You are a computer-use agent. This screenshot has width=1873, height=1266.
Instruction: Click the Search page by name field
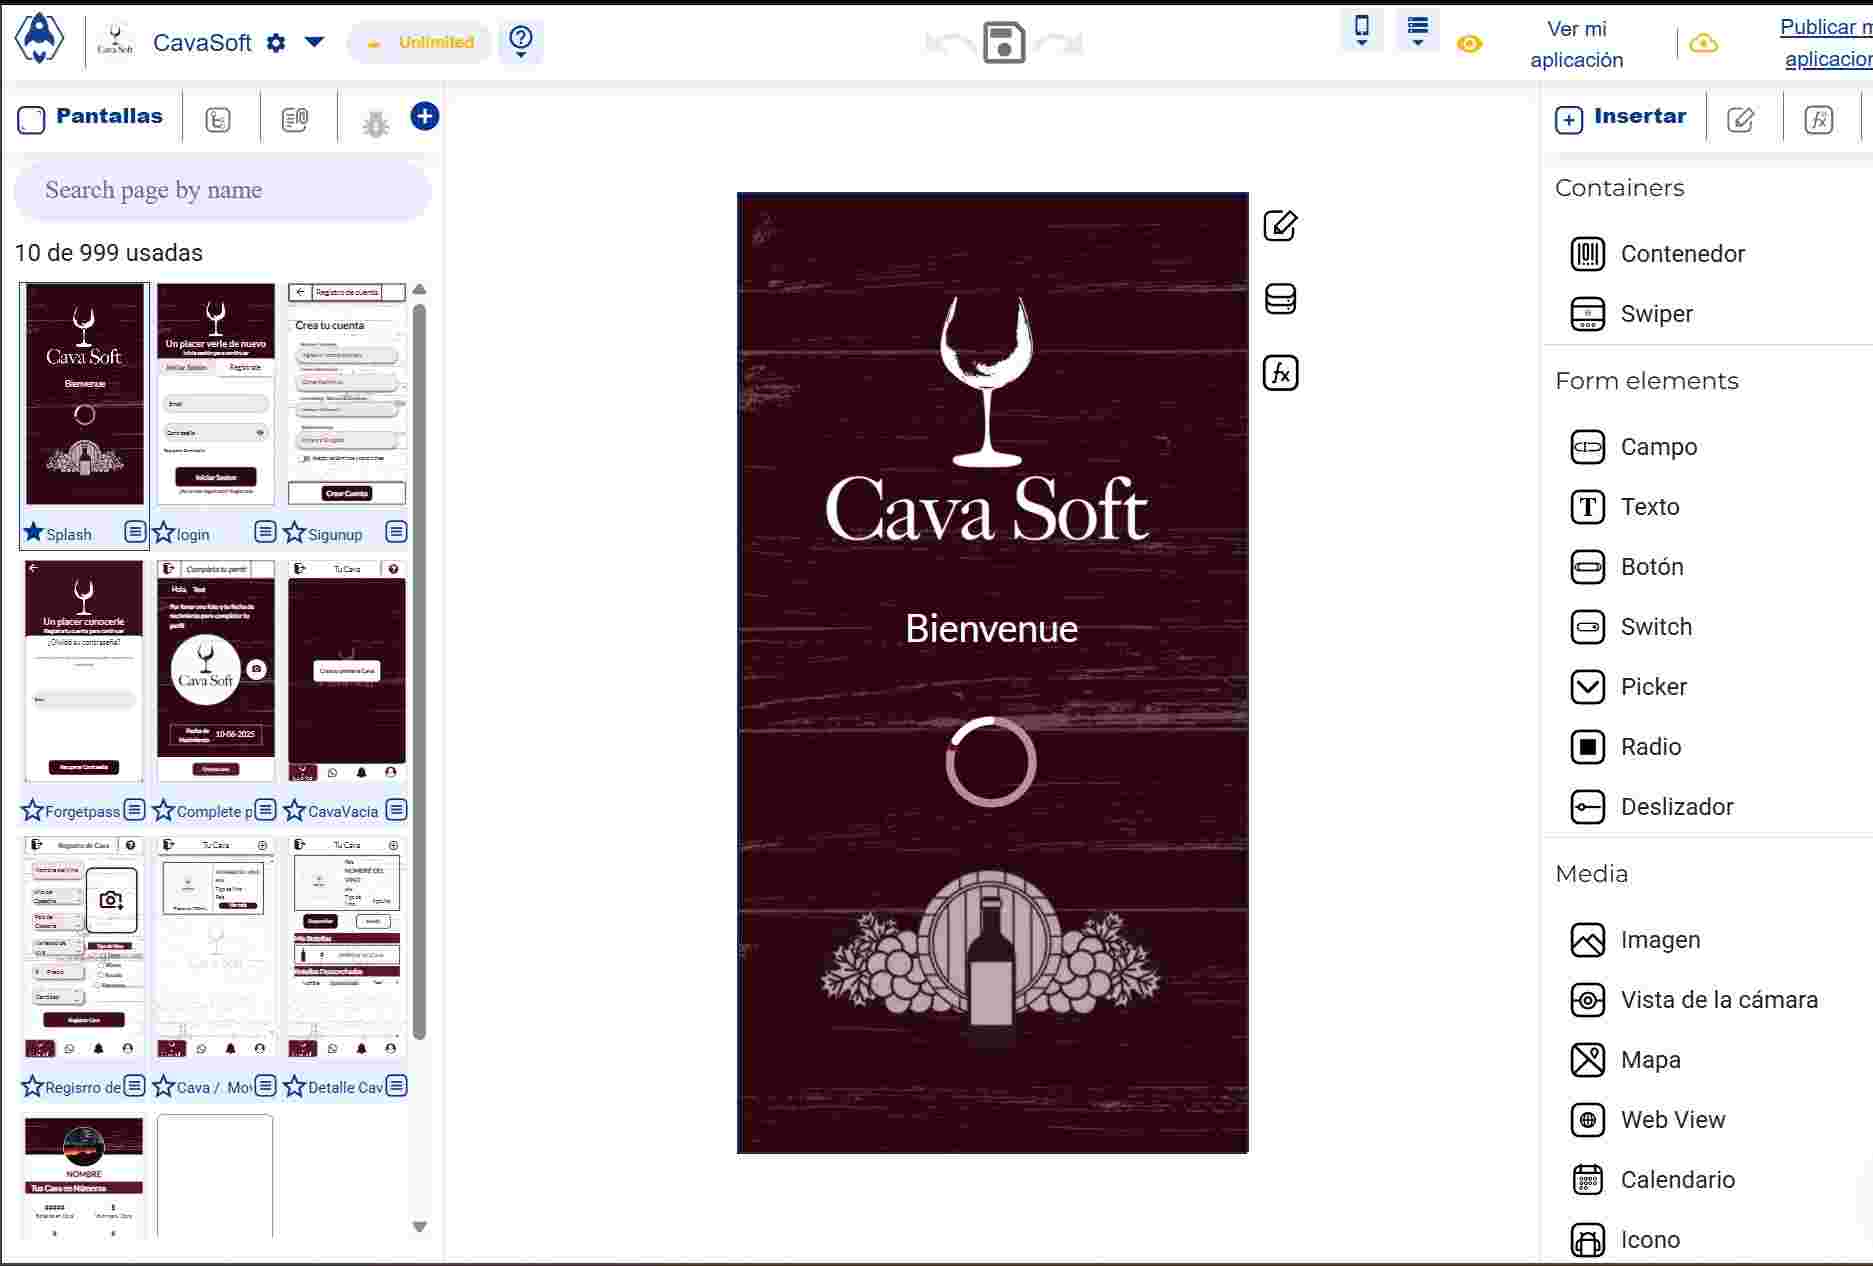222,190
